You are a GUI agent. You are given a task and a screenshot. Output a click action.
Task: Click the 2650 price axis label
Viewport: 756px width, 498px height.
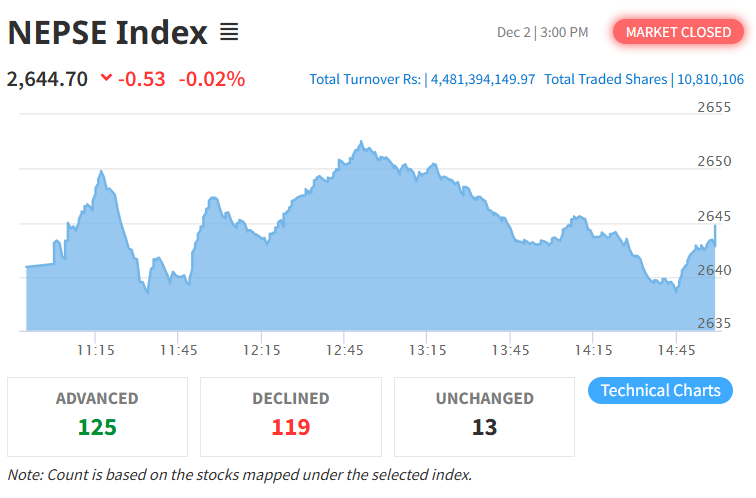click(x=714, y=161)
